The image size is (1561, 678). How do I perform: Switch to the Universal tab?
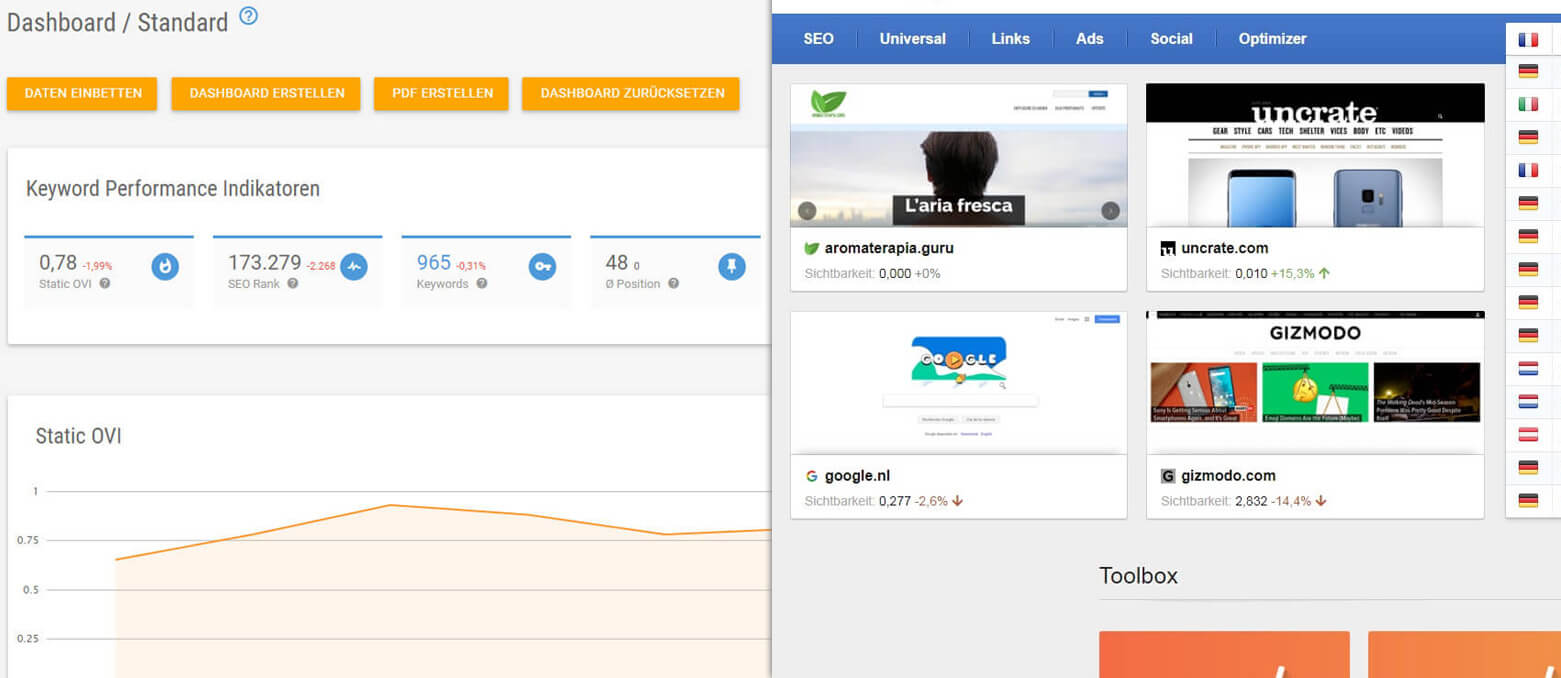912,39
